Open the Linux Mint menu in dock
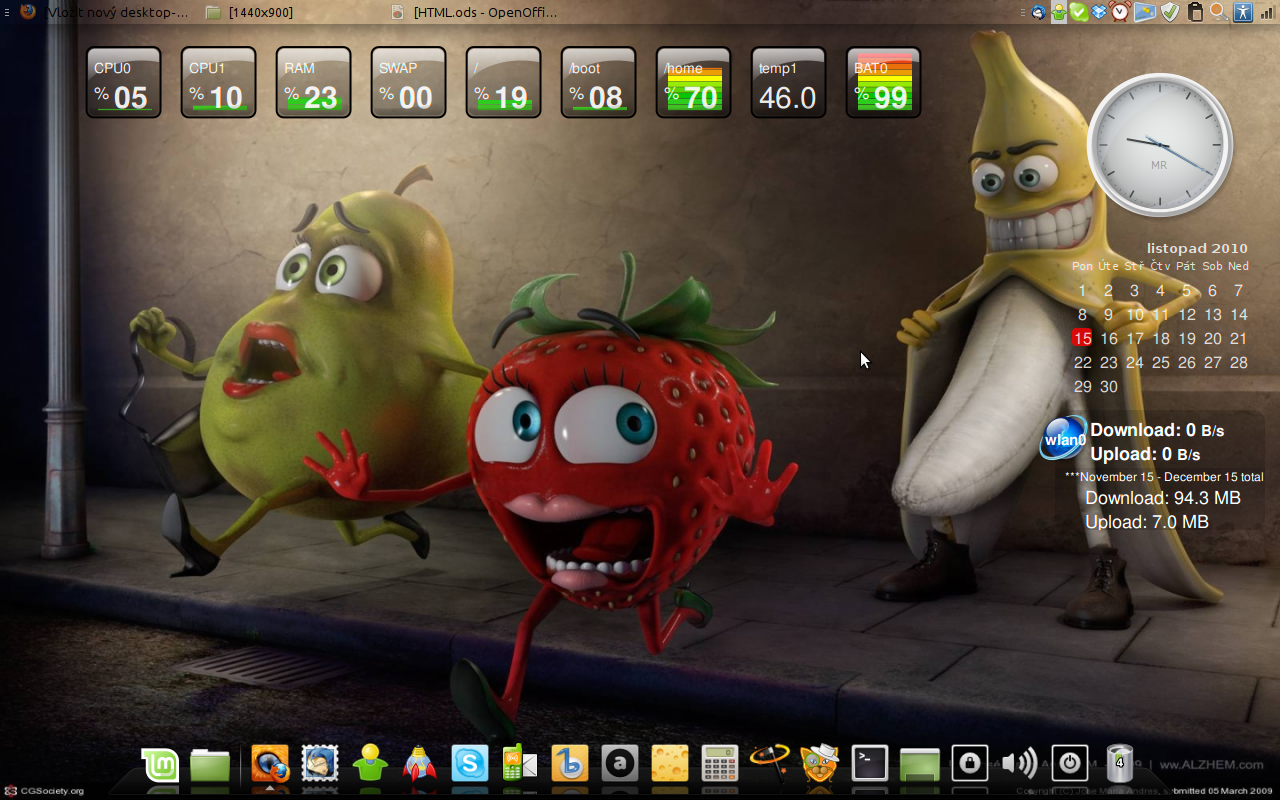Image resolution: width=1280 pixels, height=800 pixels. click(x=160, y=766)
